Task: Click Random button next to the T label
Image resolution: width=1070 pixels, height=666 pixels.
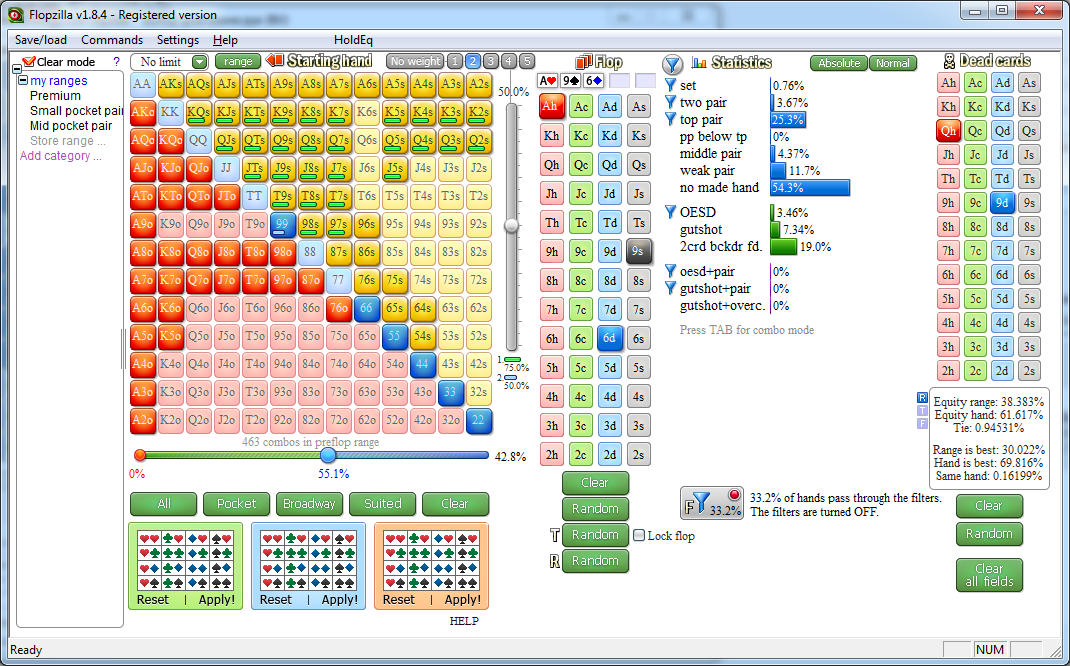Action: (595, 535)
